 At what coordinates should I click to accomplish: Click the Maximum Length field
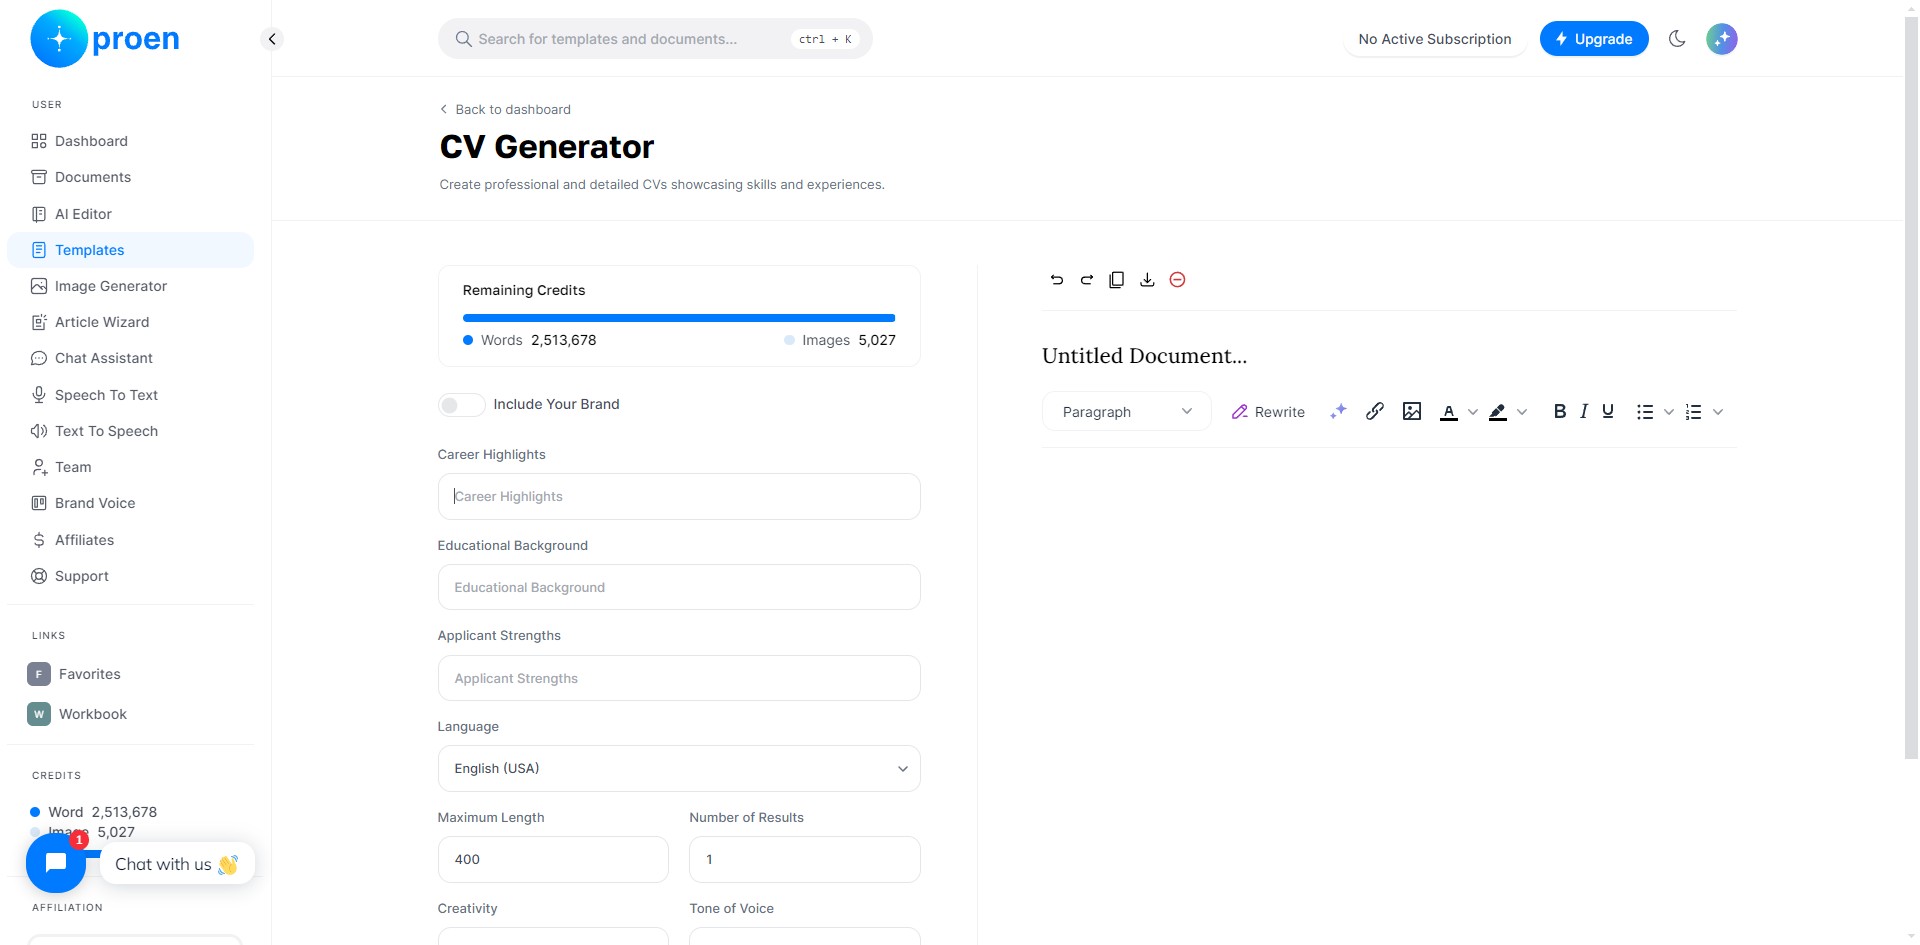point(553,859)
